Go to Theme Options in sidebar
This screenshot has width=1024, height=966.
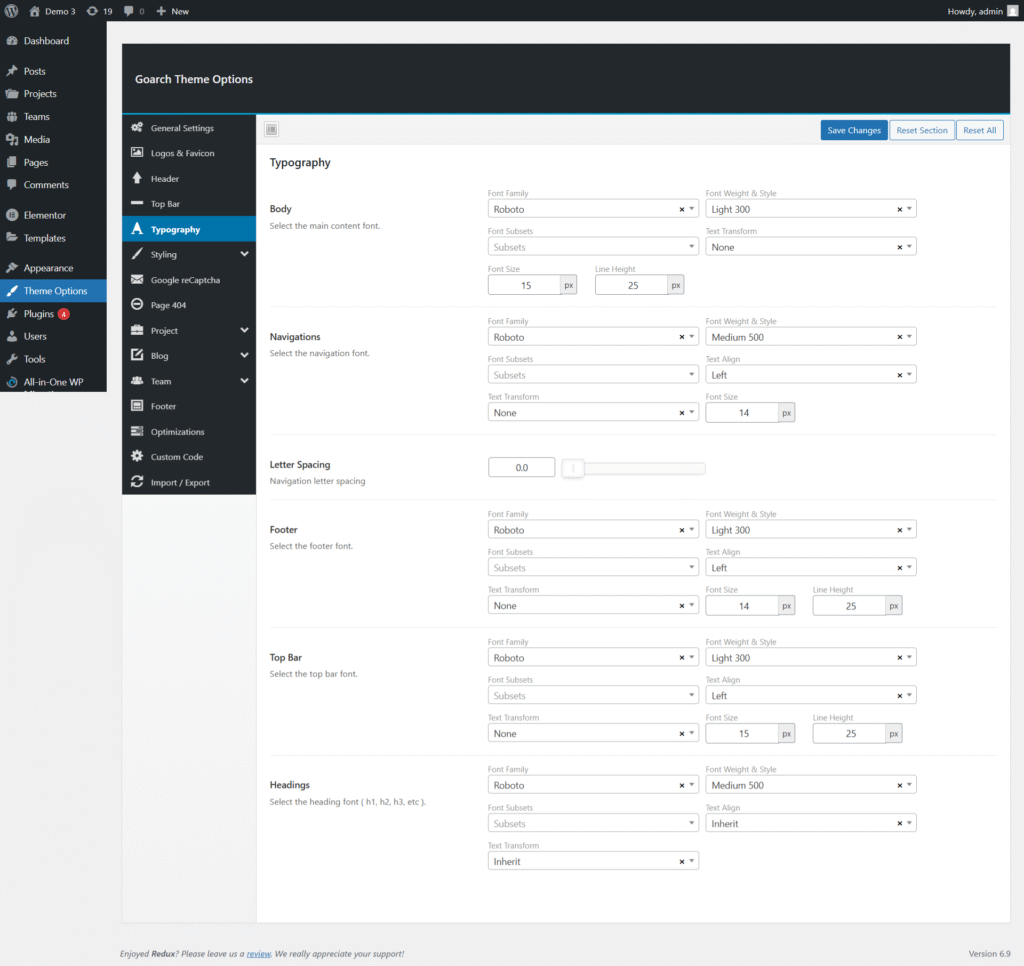[53, 291]
